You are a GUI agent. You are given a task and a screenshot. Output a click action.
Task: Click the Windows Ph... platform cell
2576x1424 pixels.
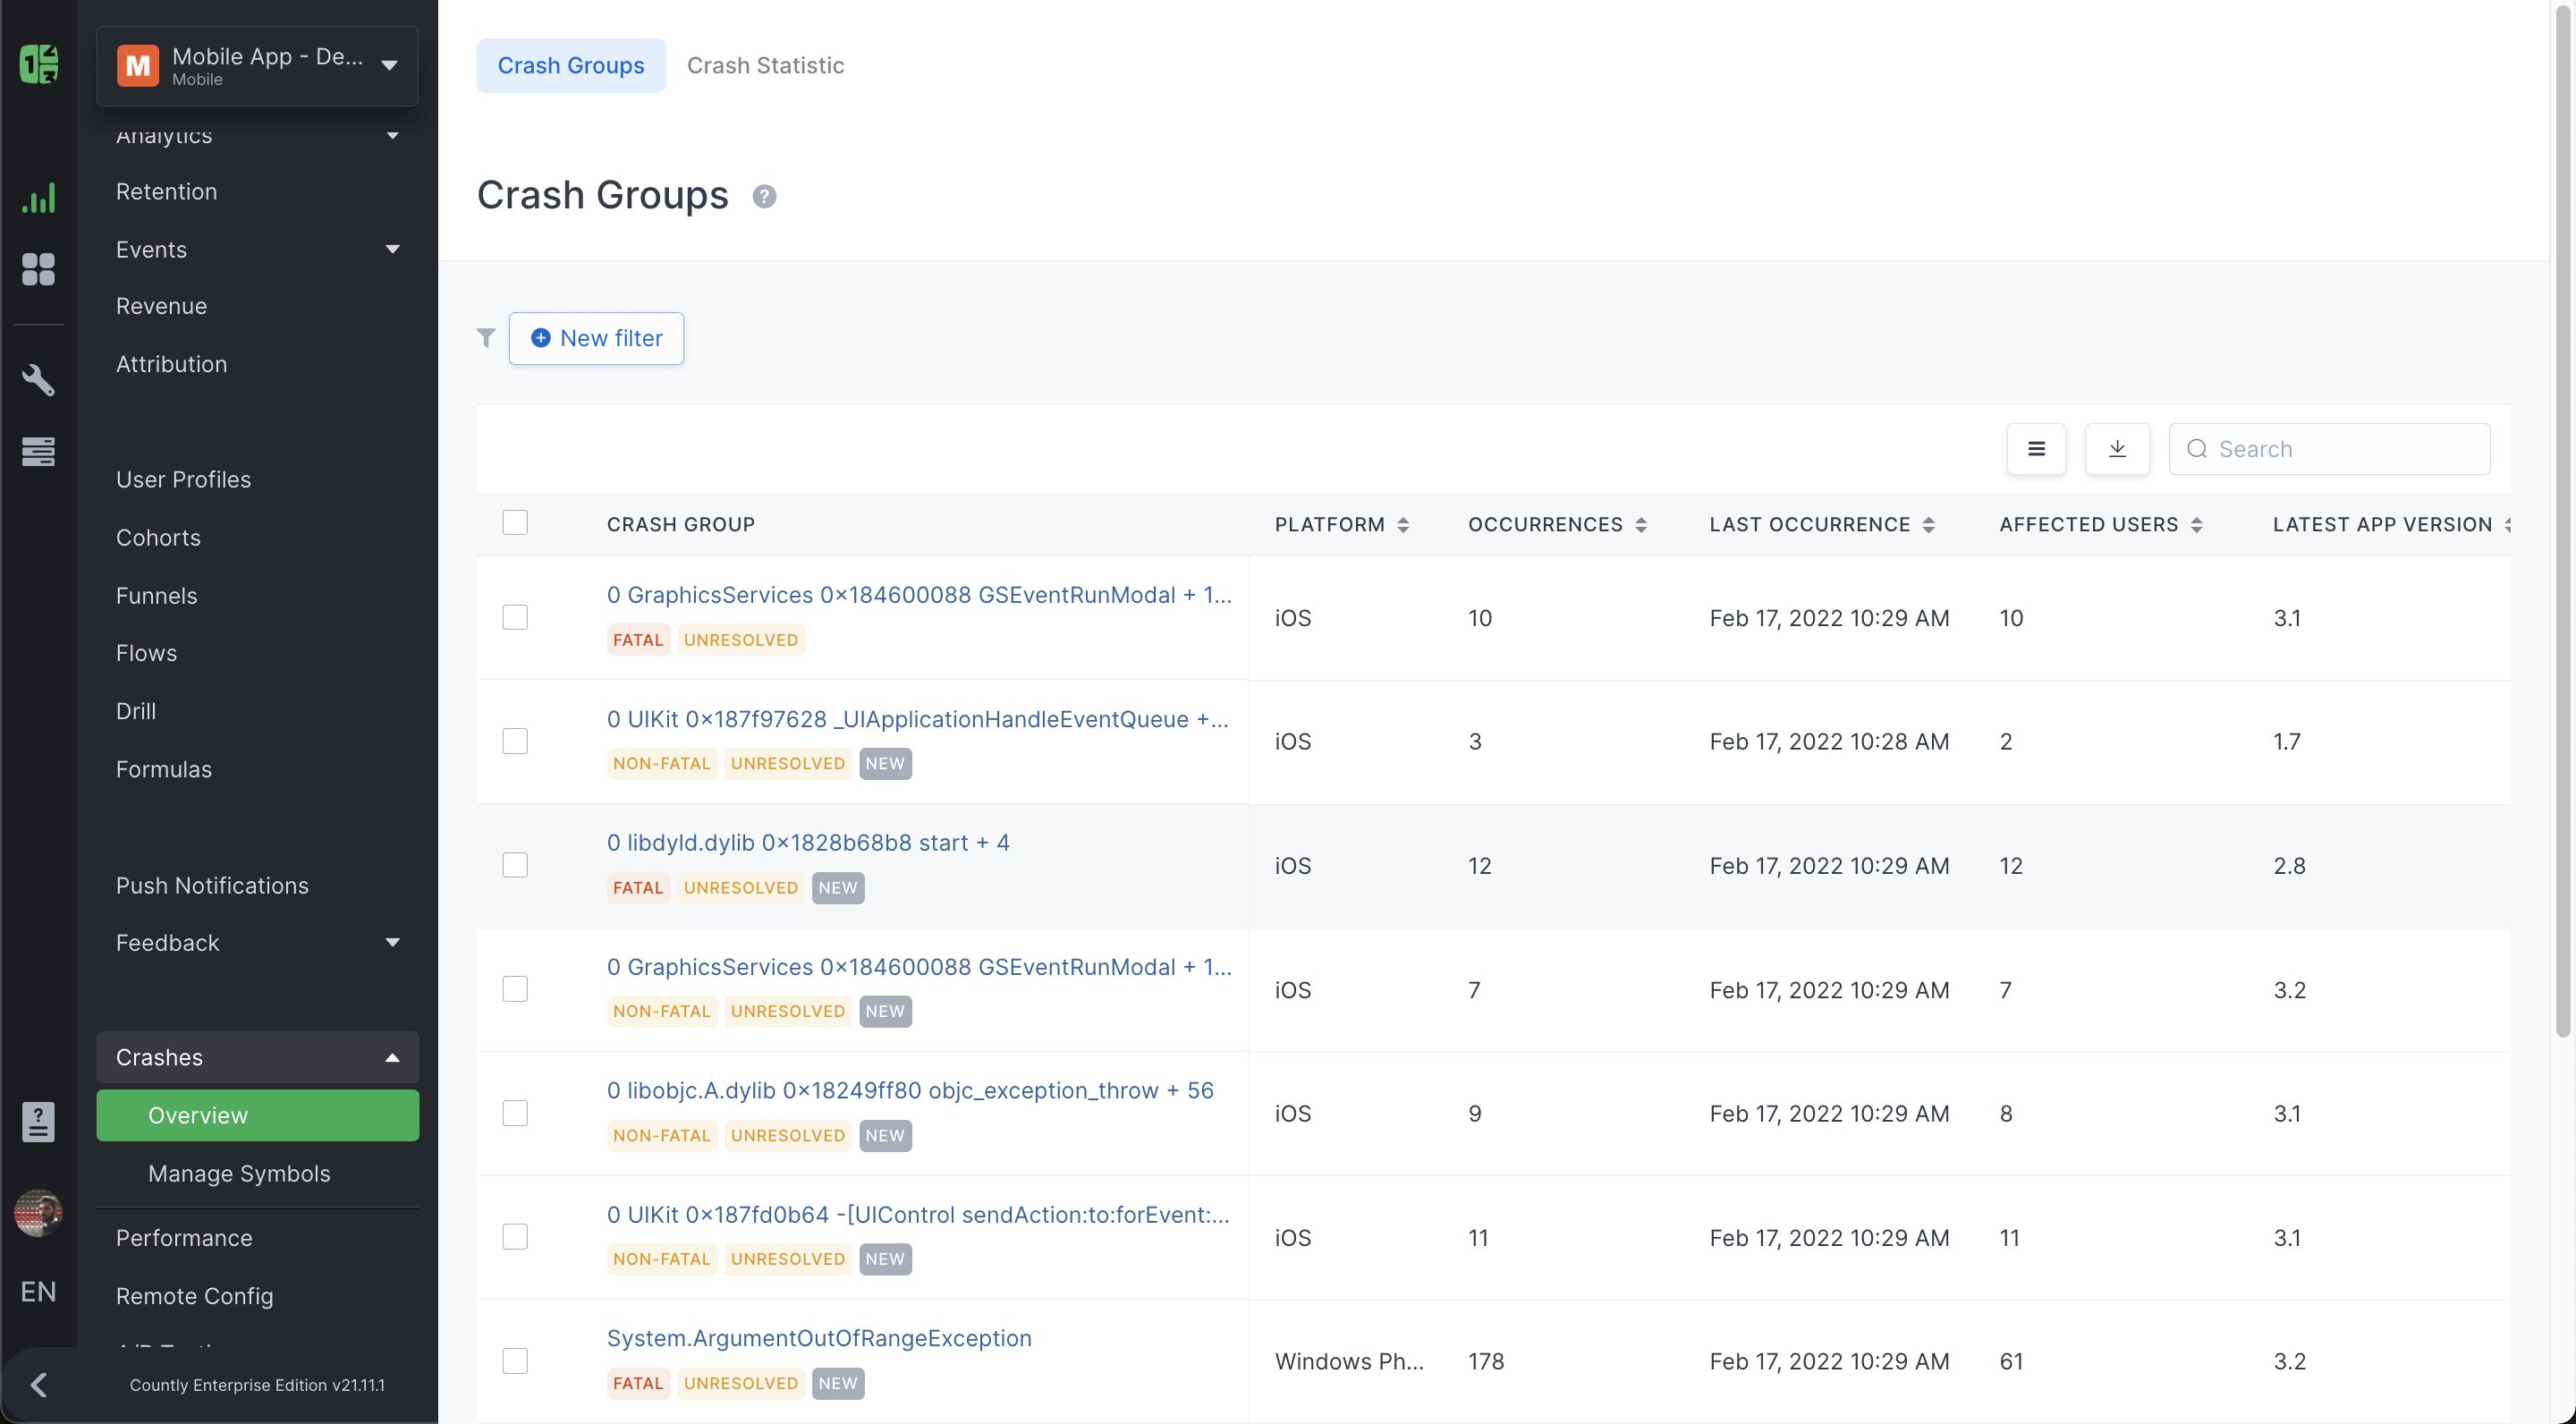point(1349,1362)
